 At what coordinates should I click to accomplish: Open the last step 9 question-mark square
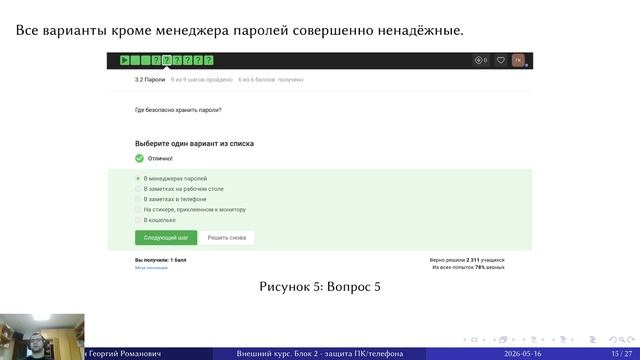(209, 60)
